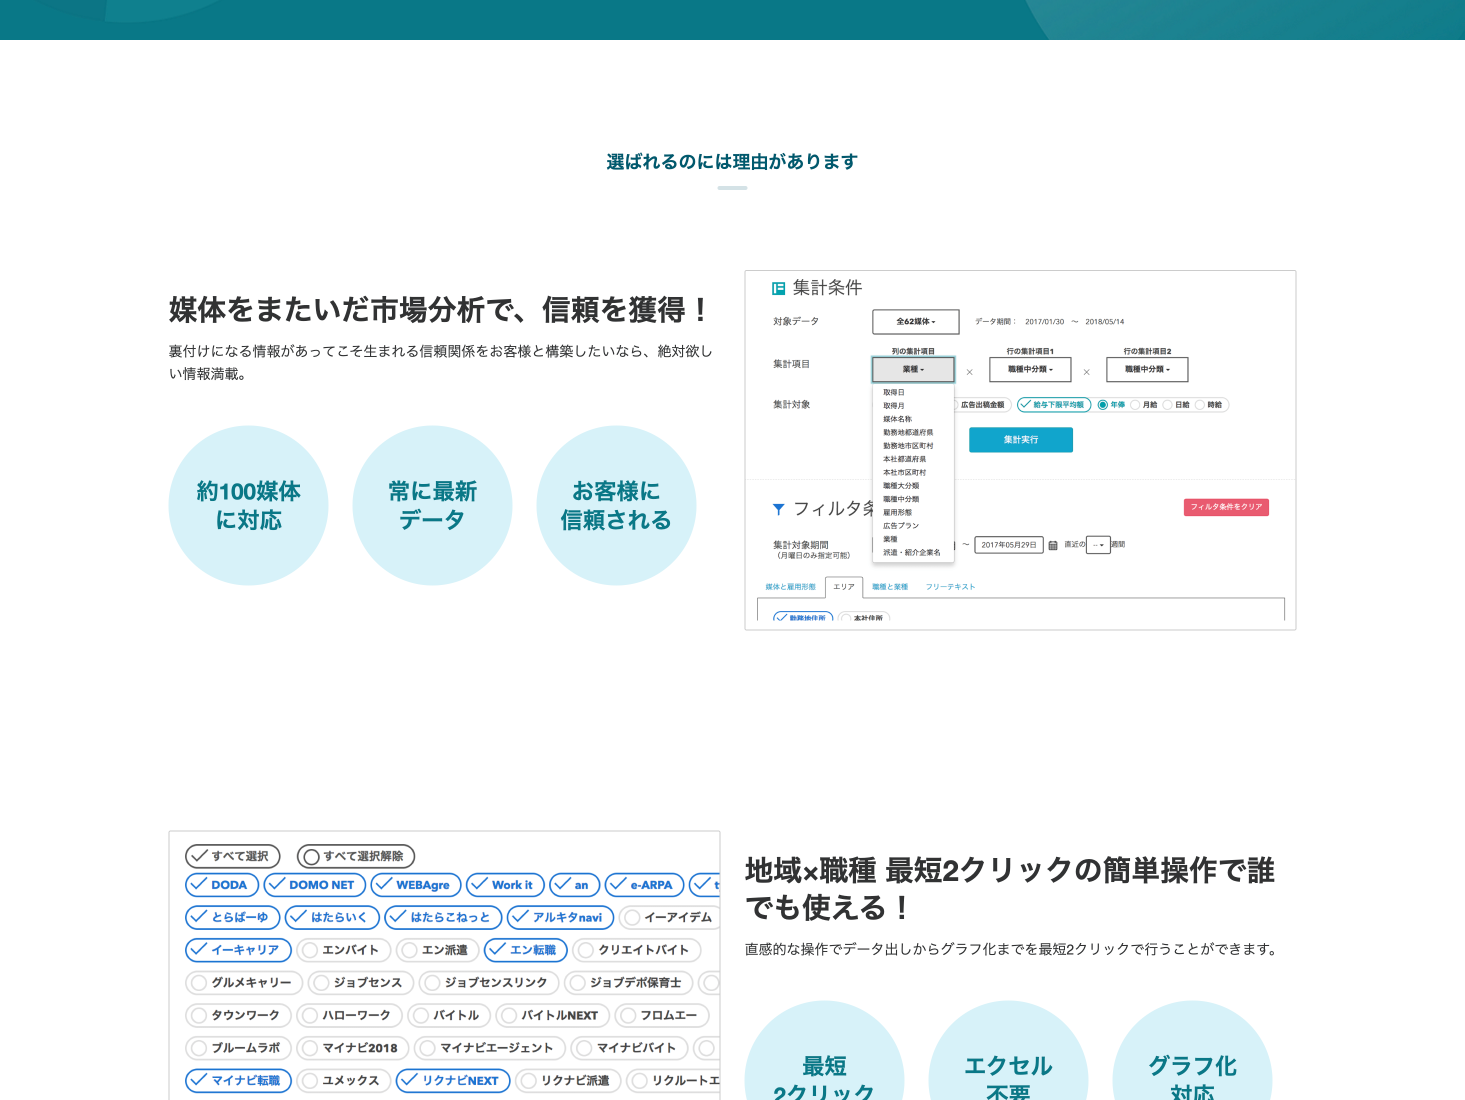
Task: Click the フィルタ条件をクリア button
Action: tap(1226, 507)
